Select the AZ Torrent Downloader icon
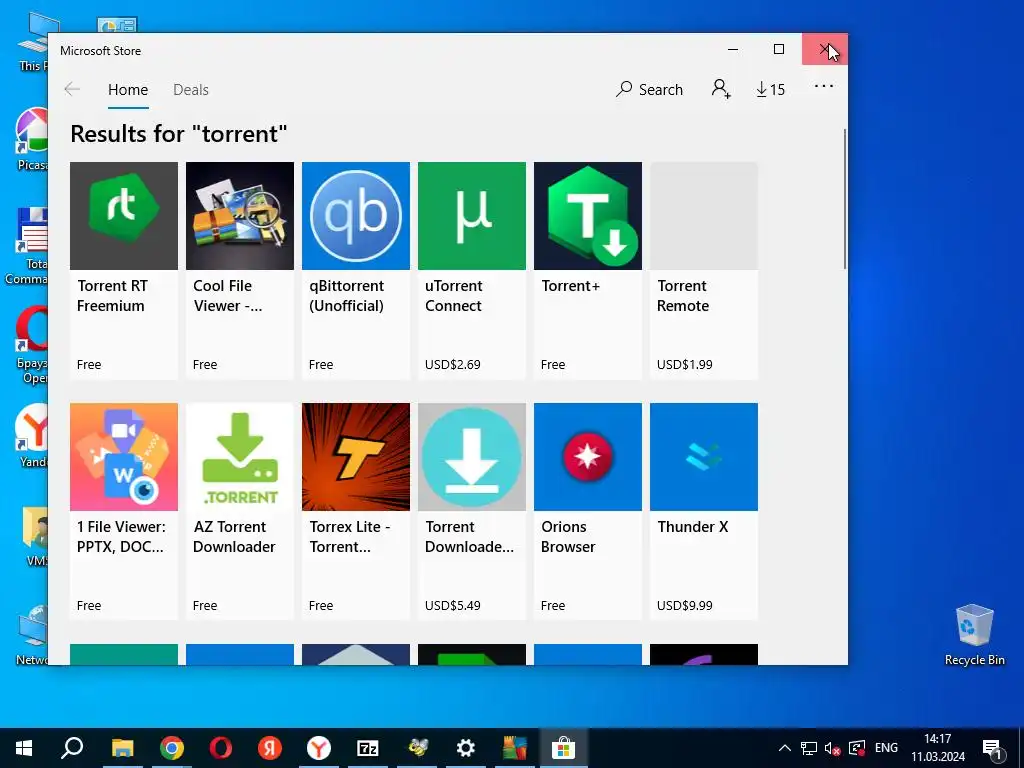 [x=240, y=456]
